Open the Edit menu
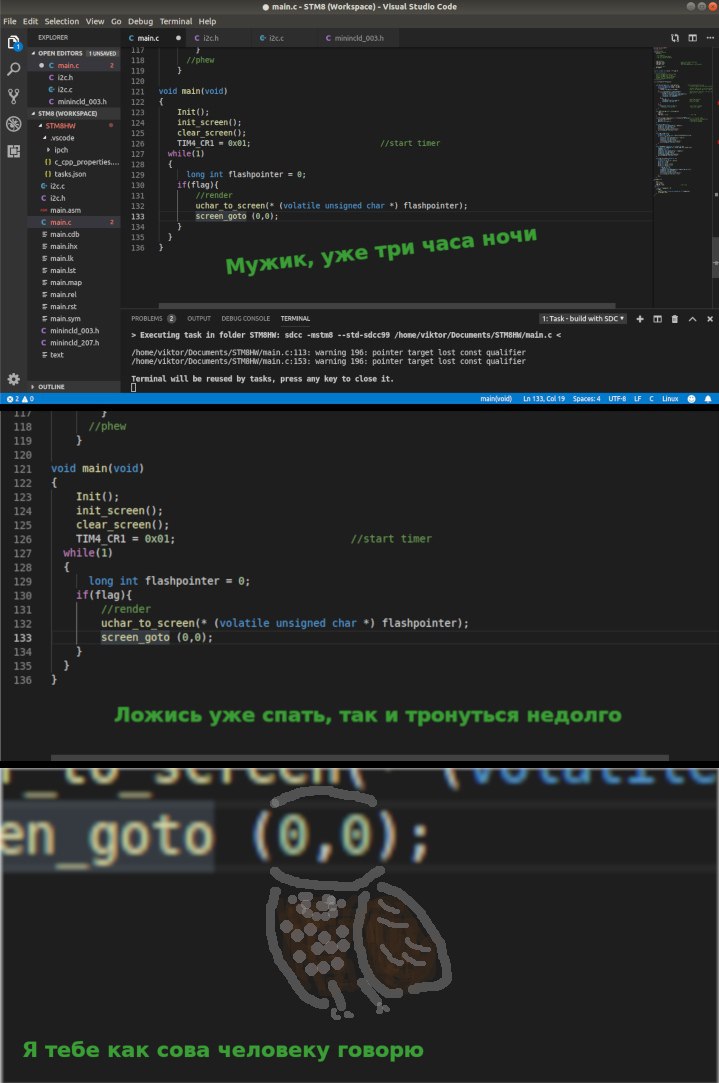Viewport: 719px width, 1083px height. [x=30, y=21]
